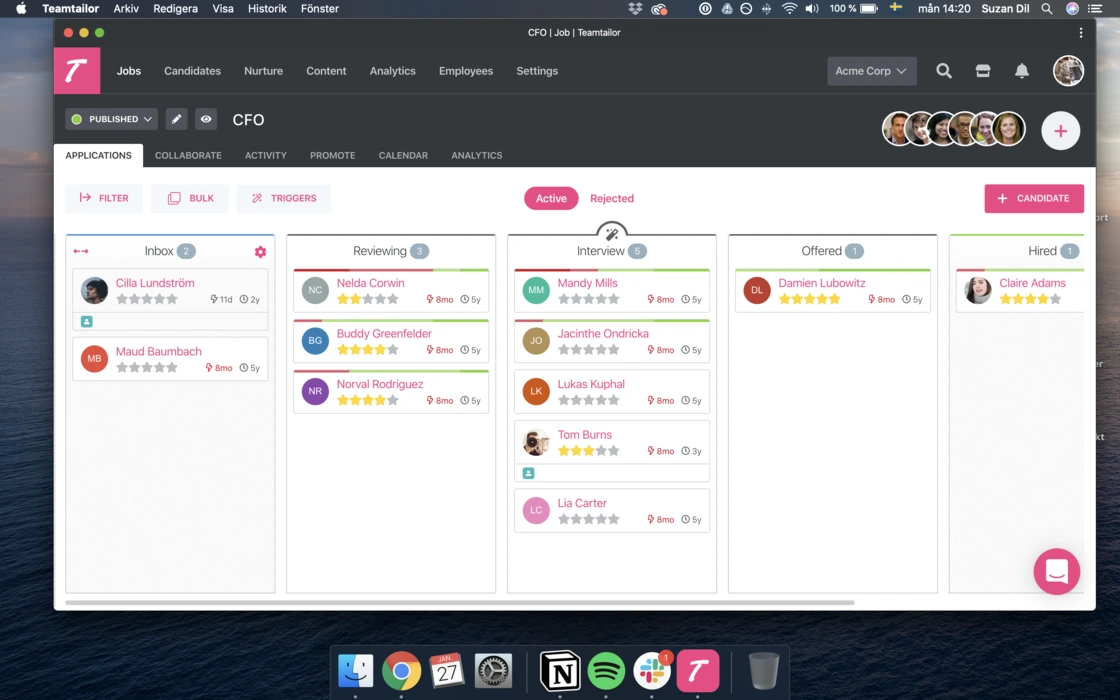Open the Settings navigation item
Screen dimensions: 1120x700
(x=537, y=71)
